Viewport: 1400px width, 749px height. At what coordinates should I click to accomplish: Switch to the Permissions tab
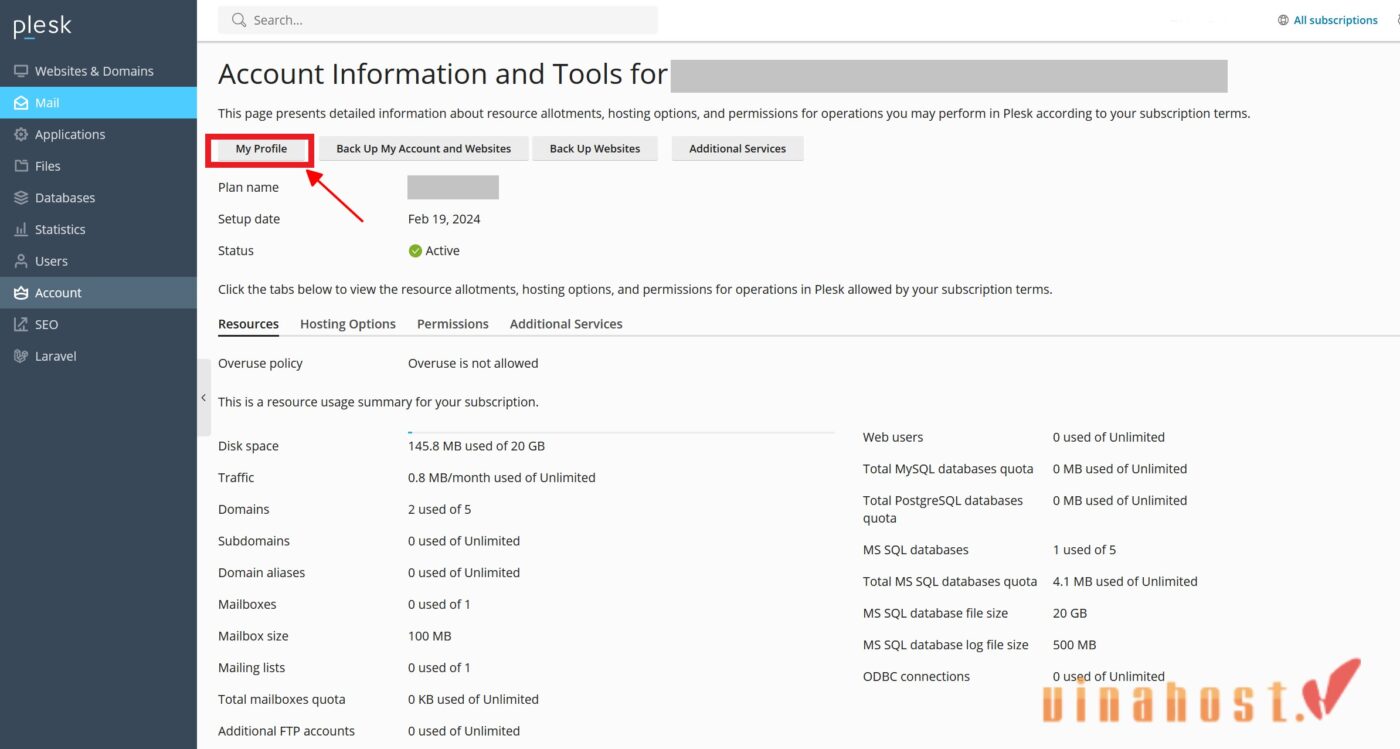pos(452,324)
